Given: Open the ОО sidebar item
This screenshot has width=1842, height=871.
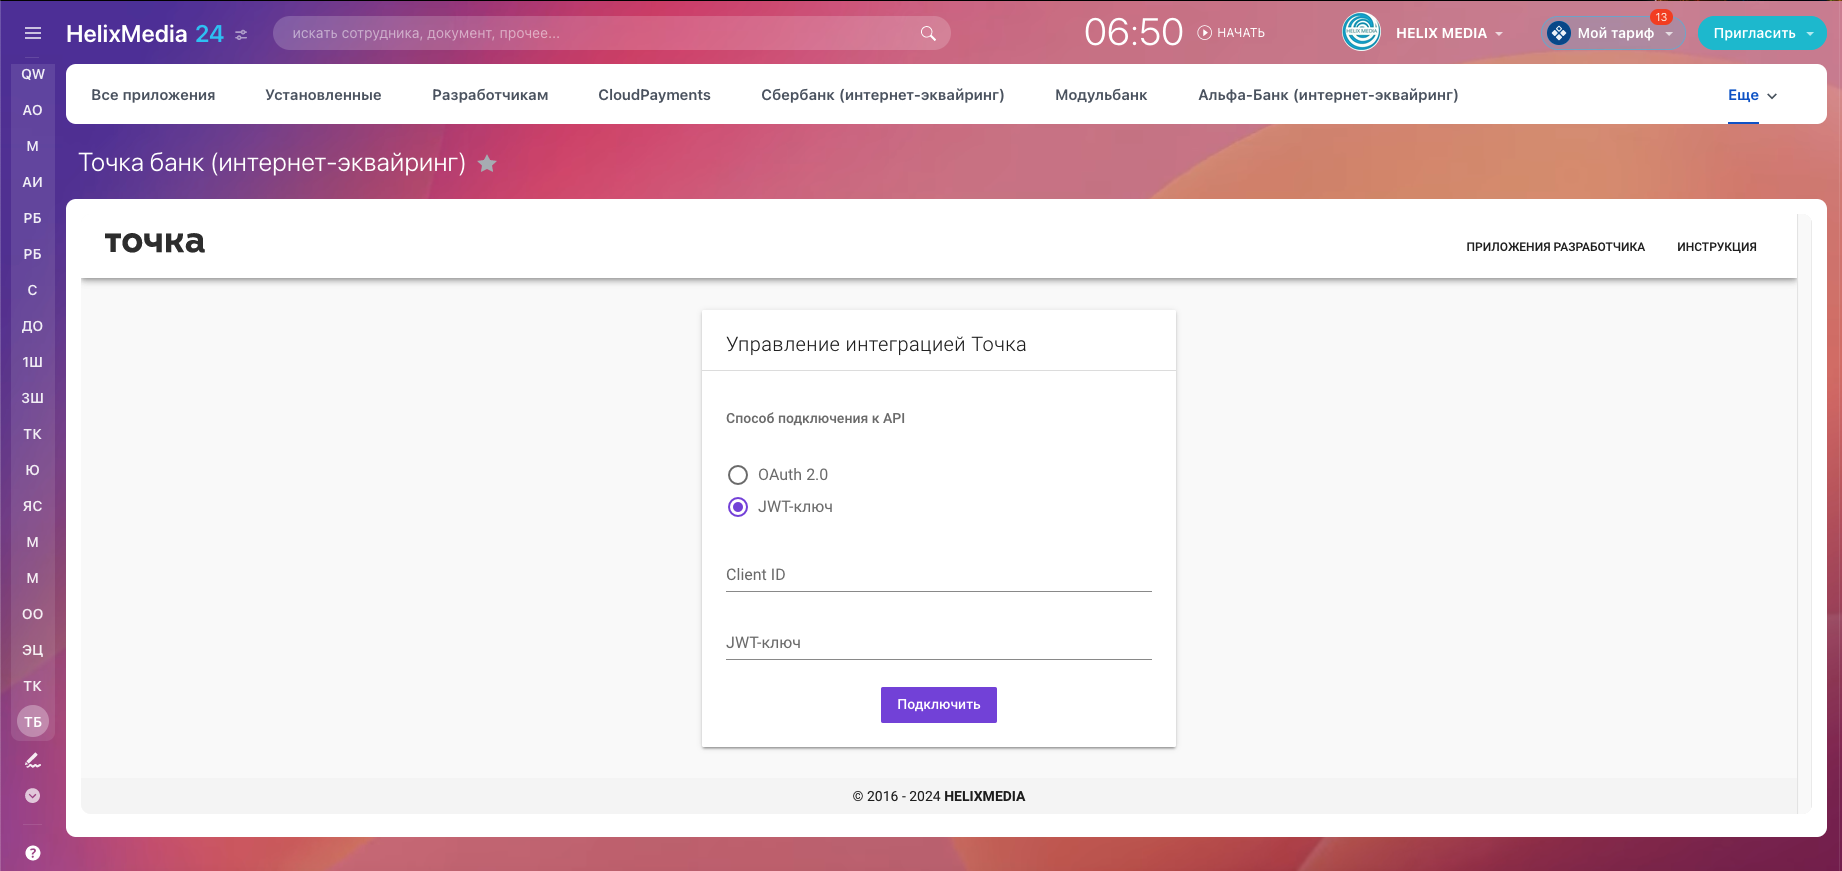Looking at the screenshot, I should [x=33, y=614].
